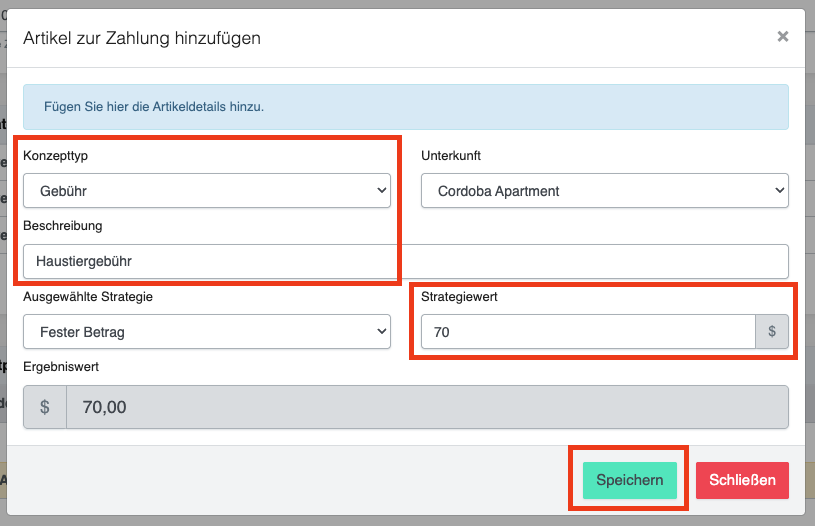Viewport: 815px width, 526px height.
Task: Click the Beschreibung label
Action: [63, 226]
